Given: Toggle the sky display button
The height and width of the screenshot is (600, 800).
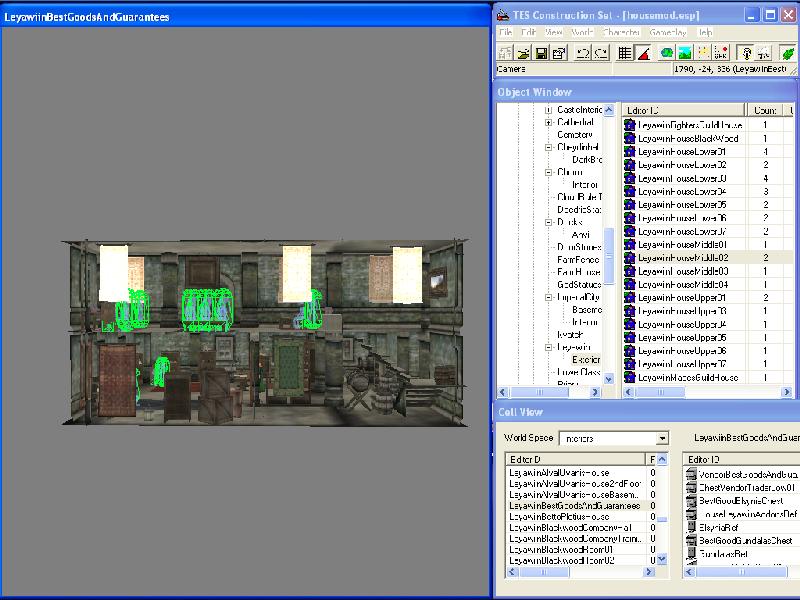Looking at the screenshot, I should tap(764, 53).
